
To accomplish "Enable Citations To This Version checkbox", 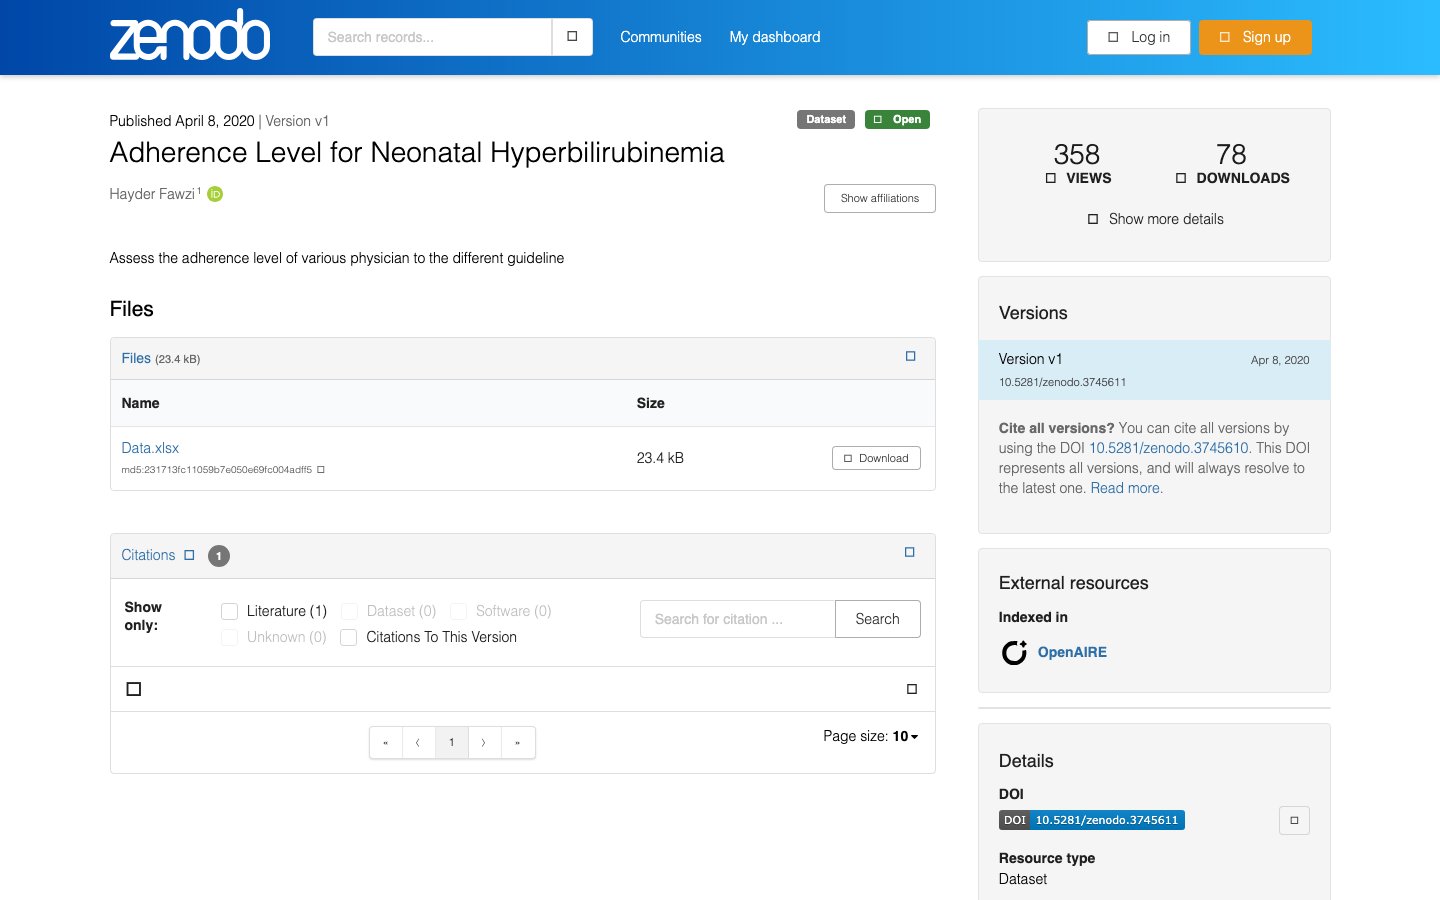I will click(x=349, y=637).
